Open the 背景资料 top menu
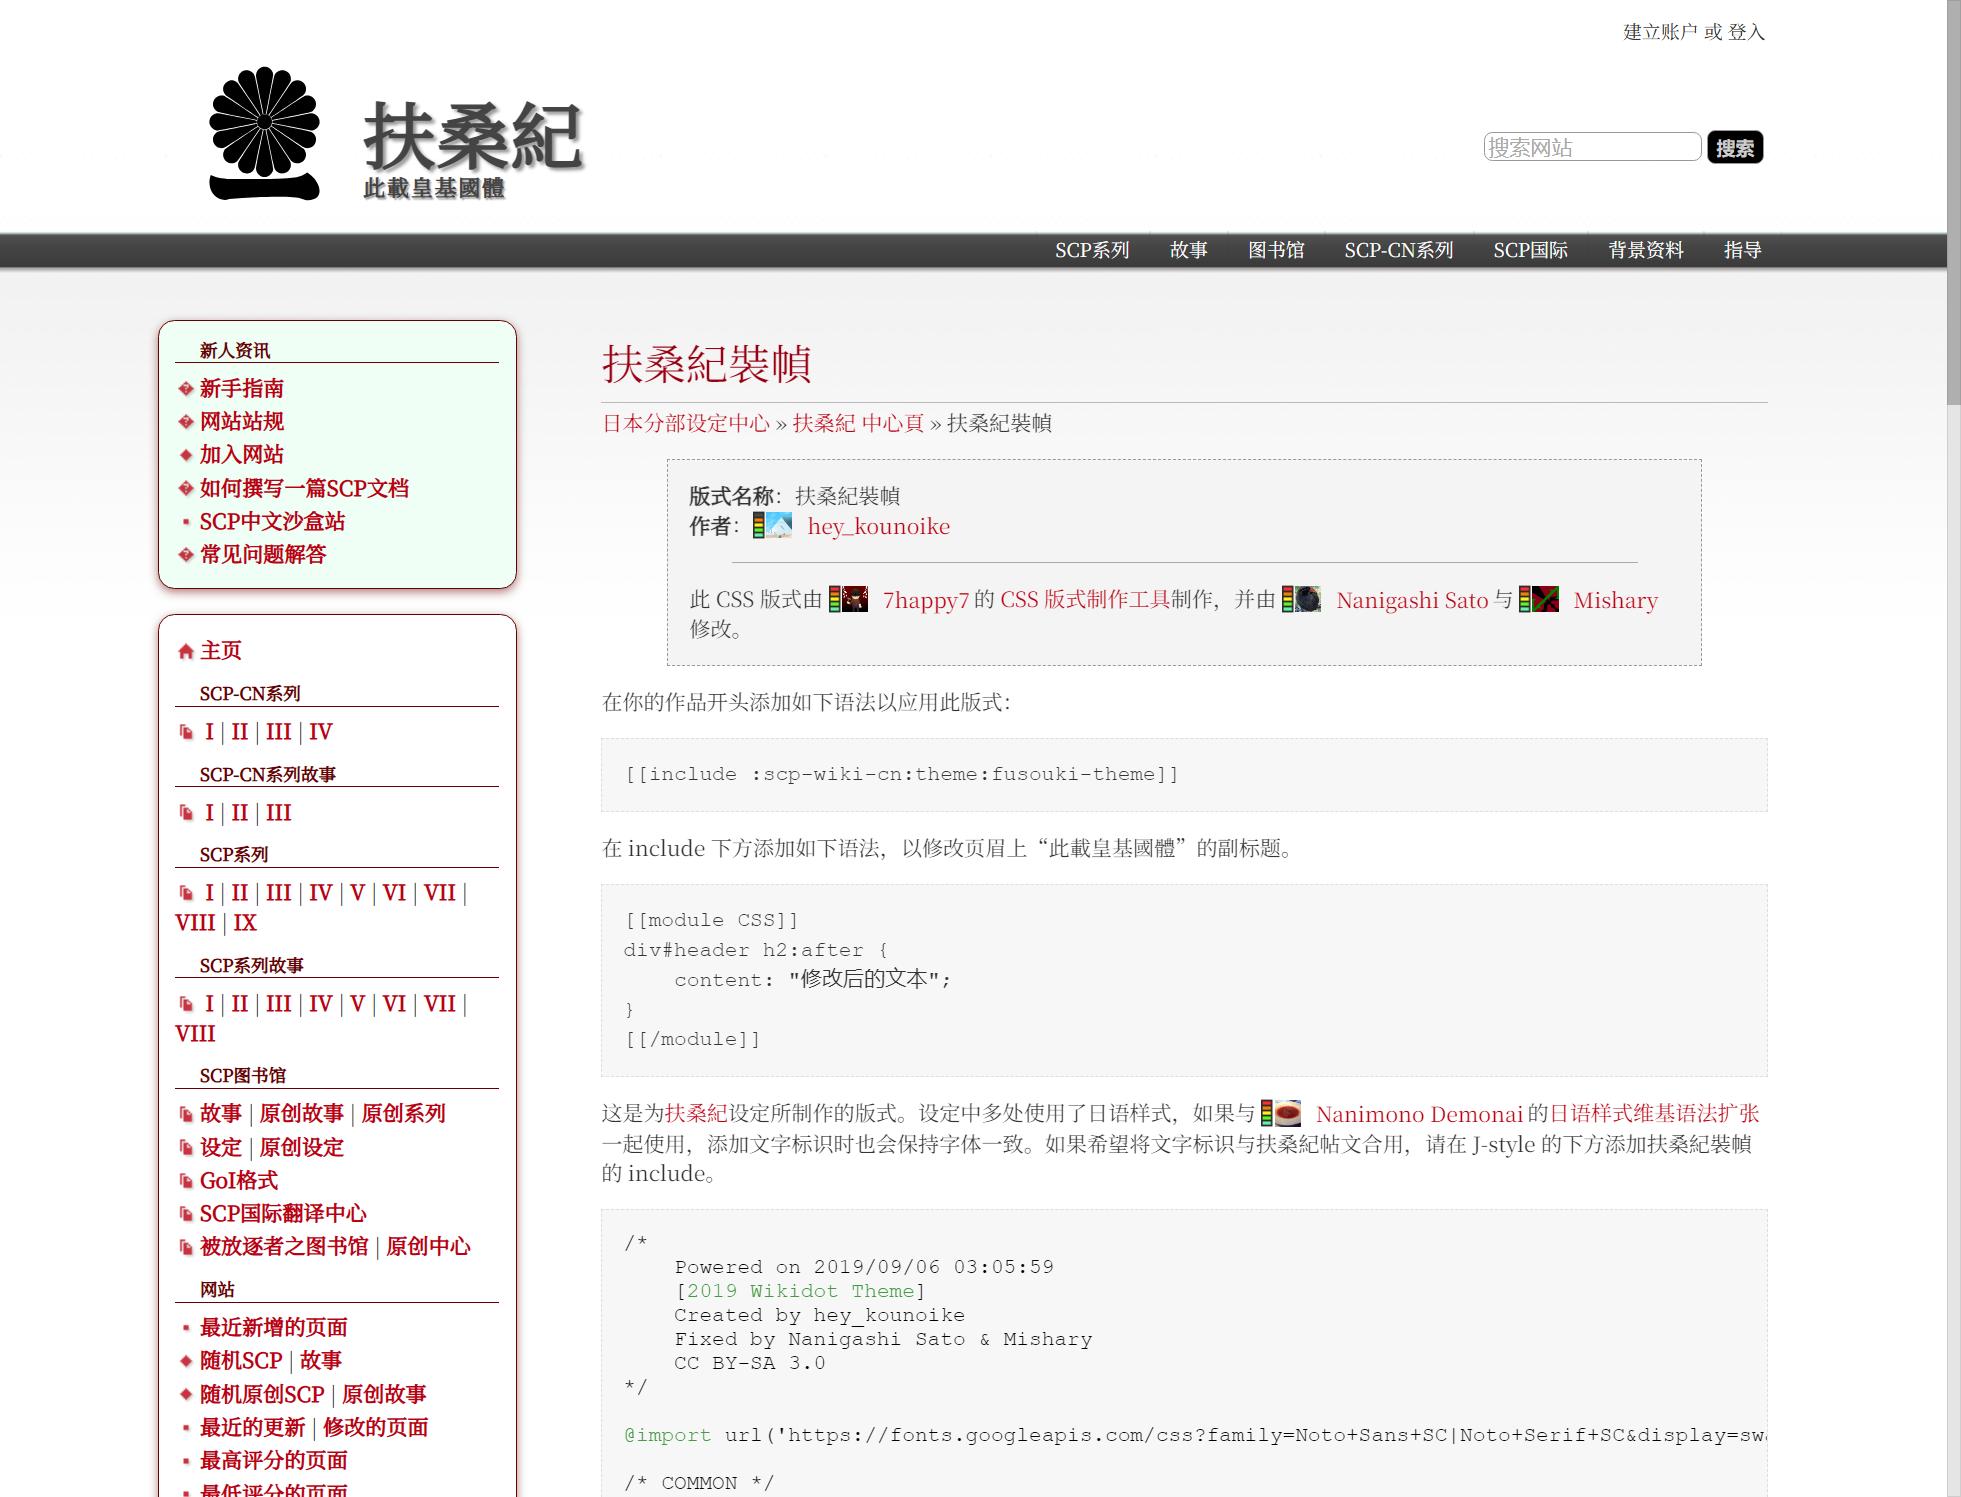The image size is (1961, 1497). click(x=1645, y=250)
